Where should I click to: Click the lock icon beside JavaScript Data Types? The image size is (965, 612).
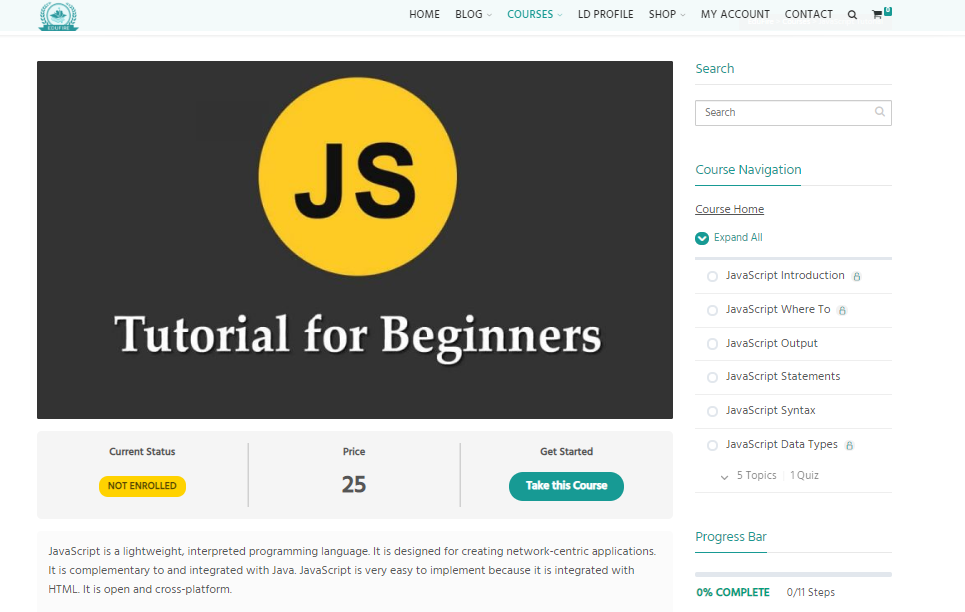tap(849, 445)
